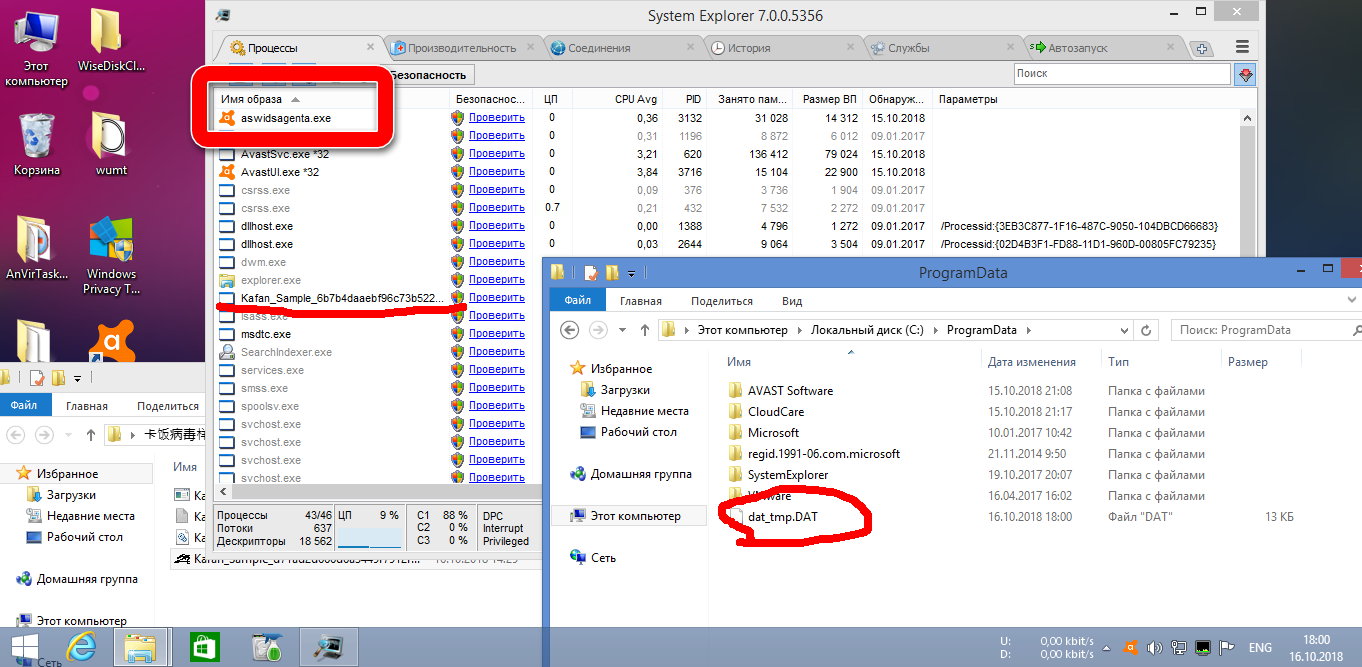This screenshot has height=667, width=1362.
Task: Open the Корзина desktop icon
Action: [37, 145]
